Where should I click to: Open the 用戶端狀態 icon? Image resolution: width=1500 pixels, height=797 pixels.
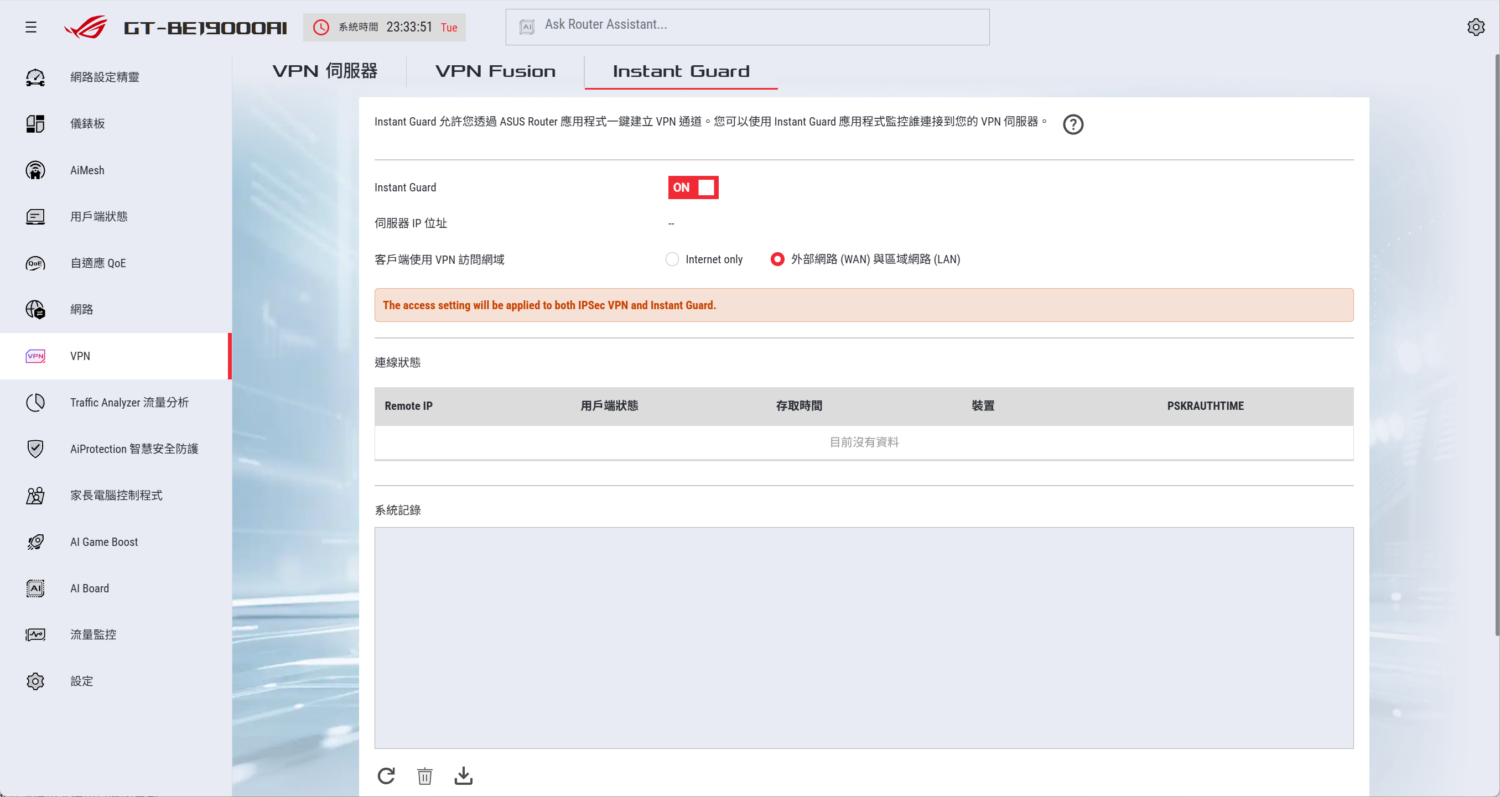pyautogui.click(x=35, y=216)
